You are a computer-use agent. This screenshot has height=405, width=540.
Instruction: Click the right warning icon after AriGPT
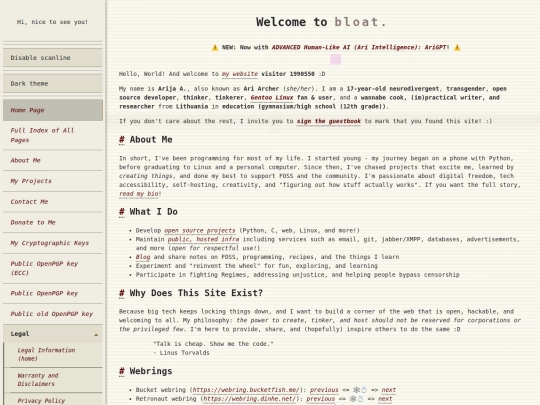[x=457, y=48]
